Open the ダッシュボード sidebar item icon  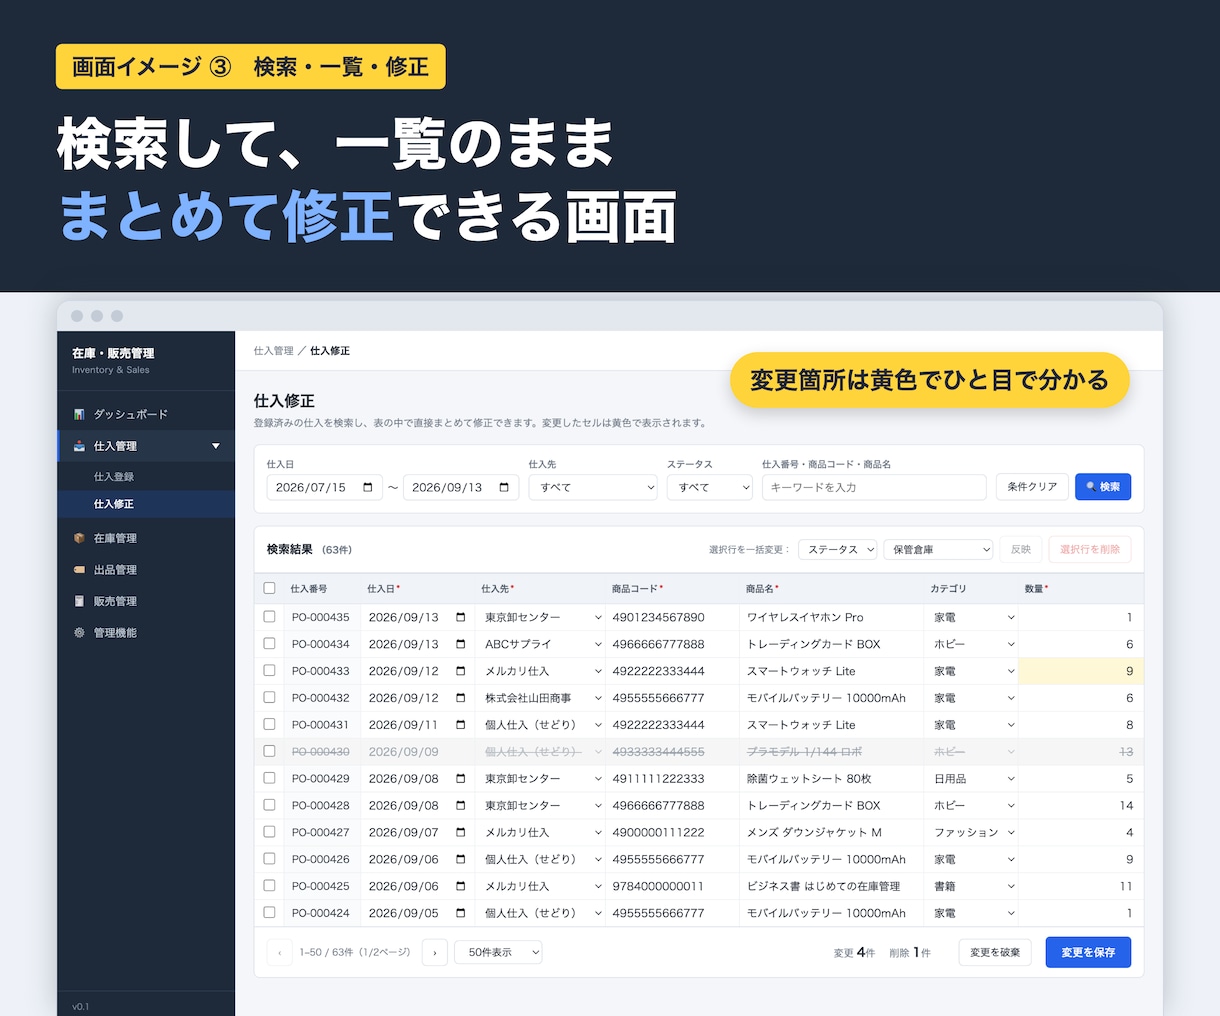(x=79, y=414)
